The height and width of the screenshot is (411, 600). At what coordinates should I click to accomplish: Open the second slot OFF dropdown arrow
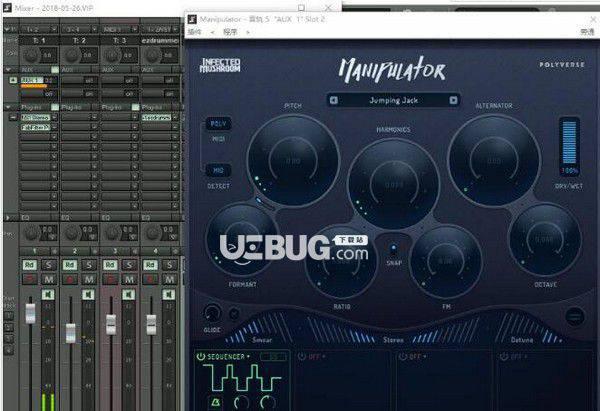coord(323,357)
